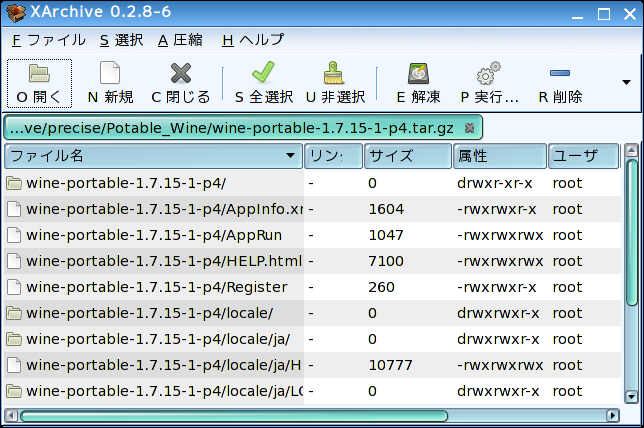The image size is (644, 428).
Task: Click the 実行 (Run) gears icon
Action: click(489, 73)
